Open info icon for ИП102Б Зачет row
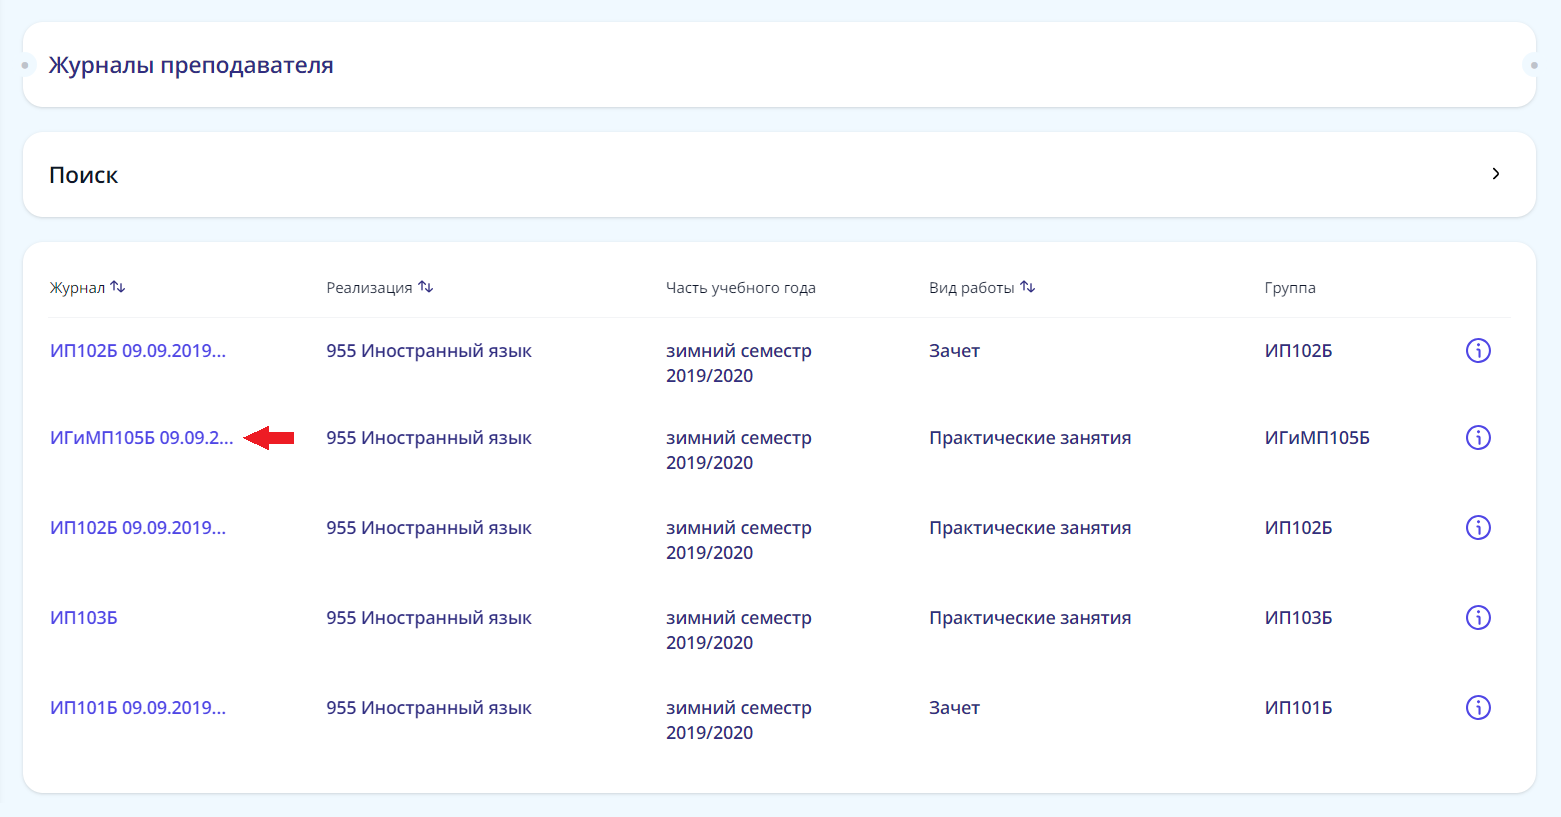 [1477, 351]
